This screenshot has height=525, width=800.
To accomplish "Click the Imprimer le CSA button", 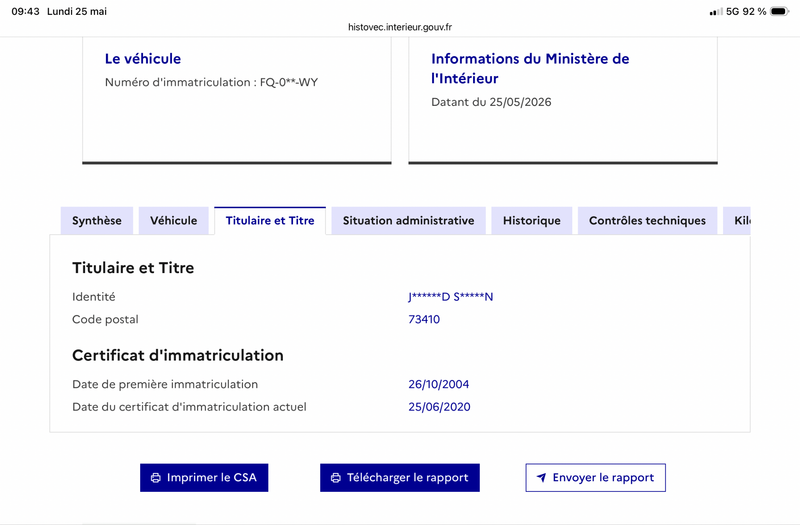I will (204, 478).
